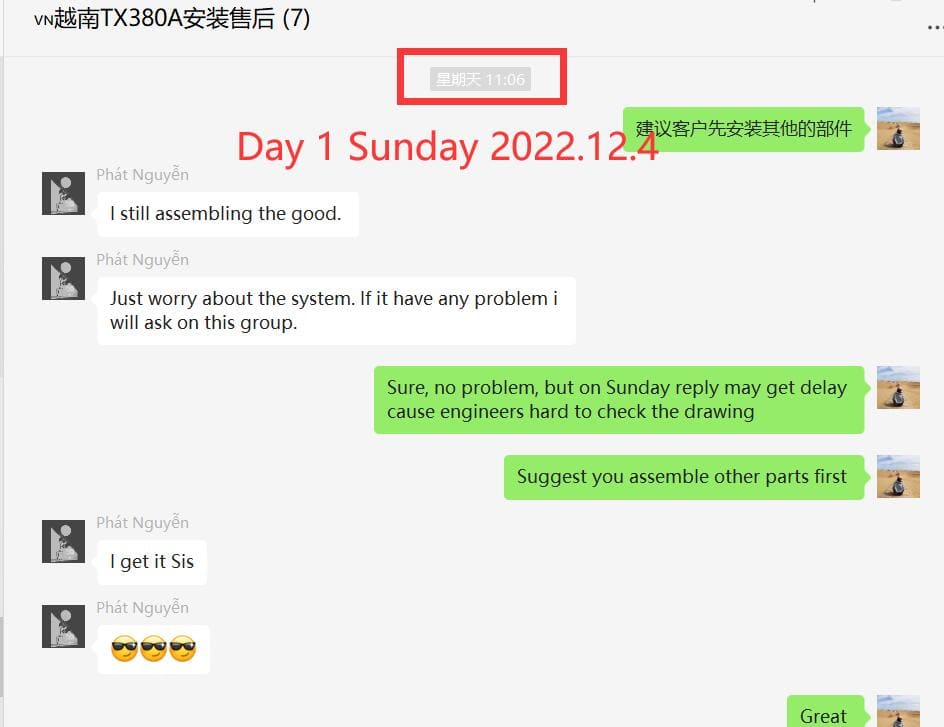Click own avatar next to Chinese message
This screenshot has height=727, width=944.
point(898,128)
